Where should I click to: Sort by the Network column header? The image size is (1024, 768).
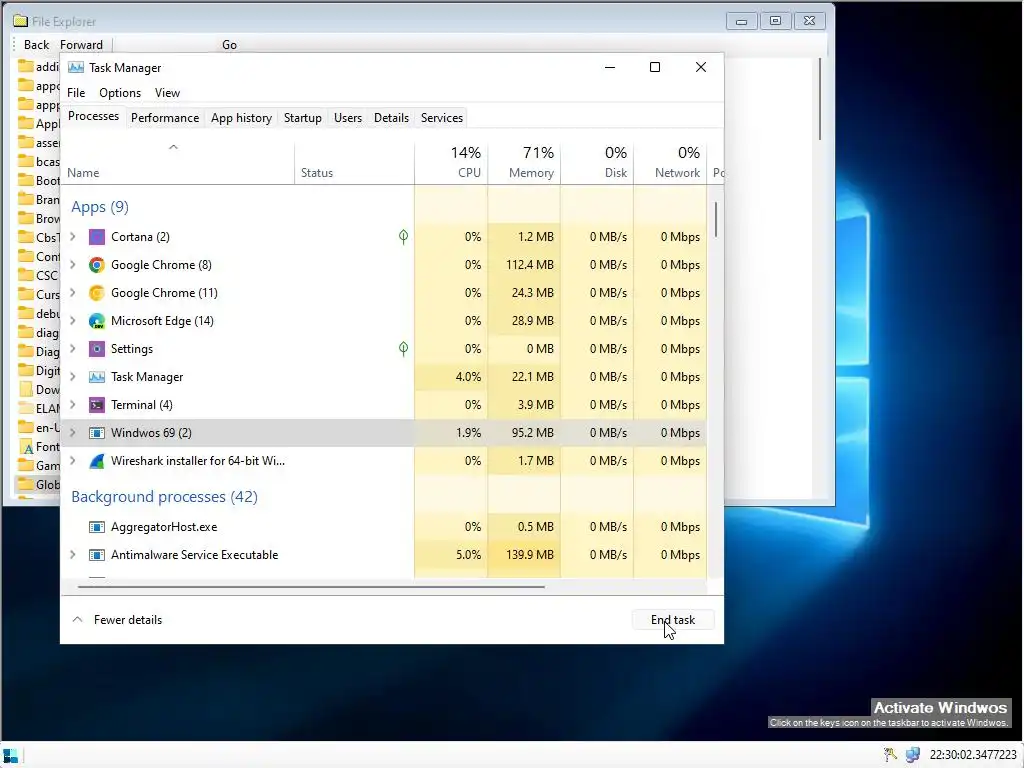671,163
